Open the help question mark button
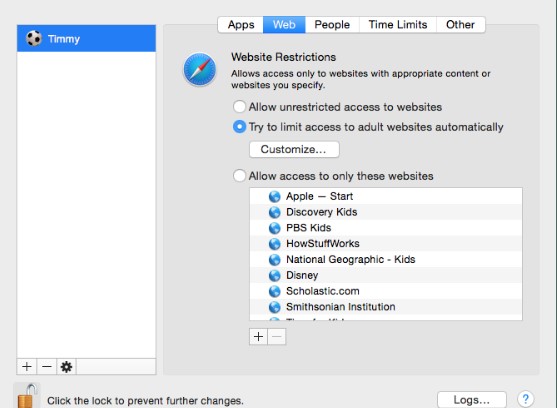The width and height of the screenshot is (557, 408). coord(525,399)
